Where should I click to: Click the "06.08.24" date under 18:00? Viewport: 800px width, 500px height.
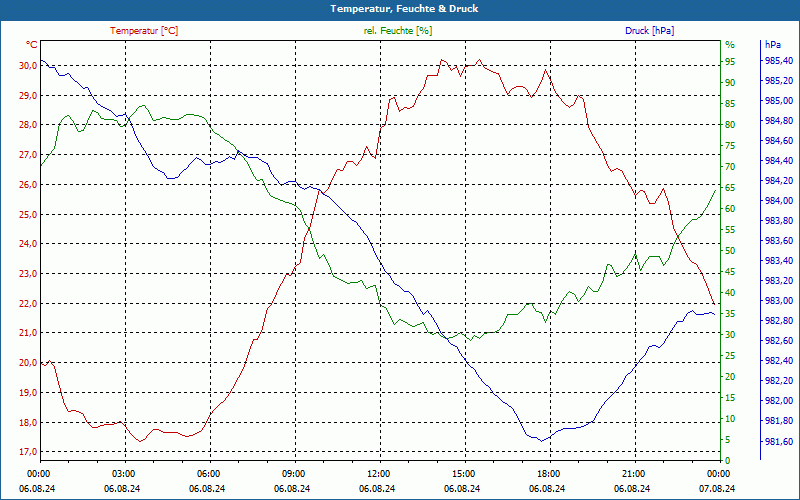click(547, 489)
